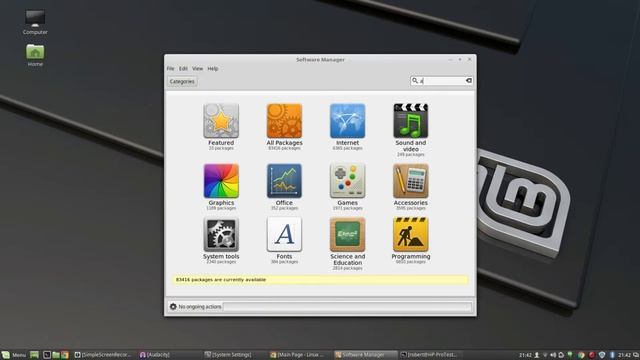Open the File menu
The height and width of the screenshot is (360, 640).
click(170, 69)
